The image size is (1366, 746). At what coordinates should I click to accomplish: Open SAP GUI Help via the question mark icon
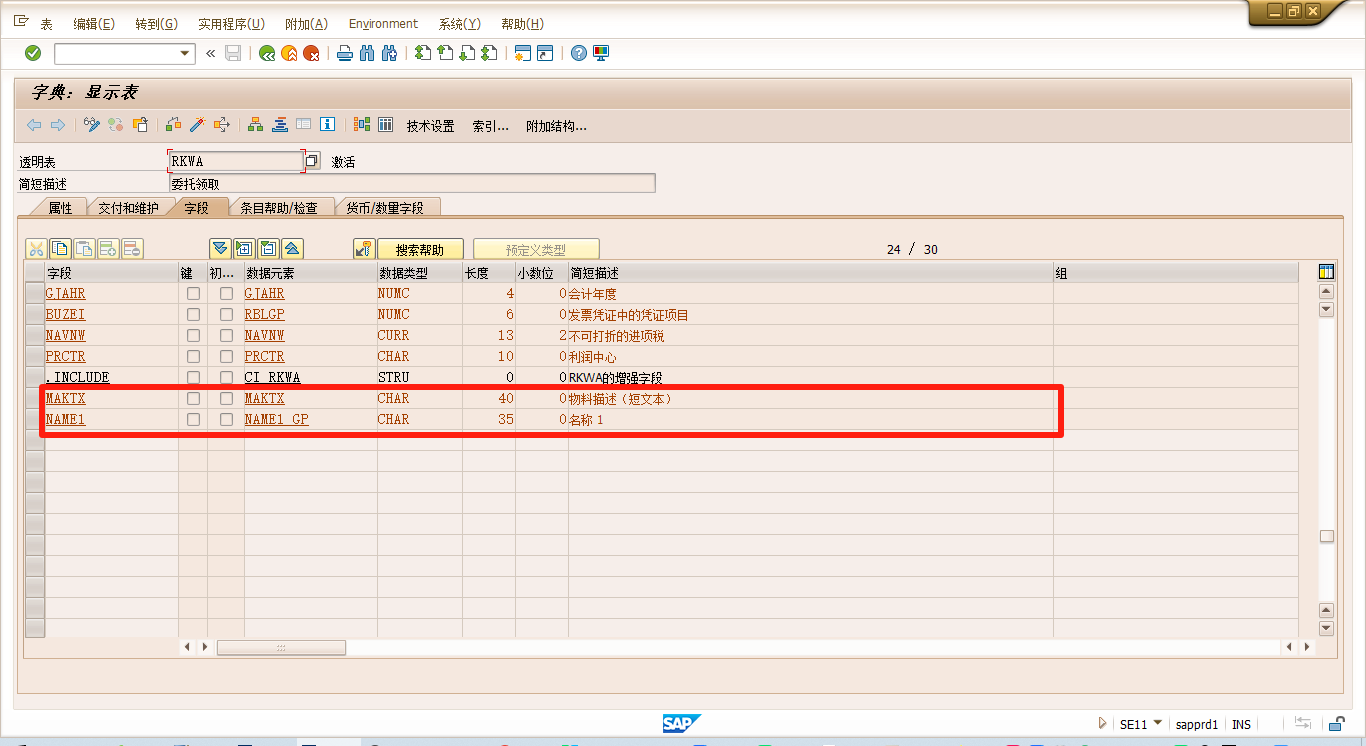point(578,53)
